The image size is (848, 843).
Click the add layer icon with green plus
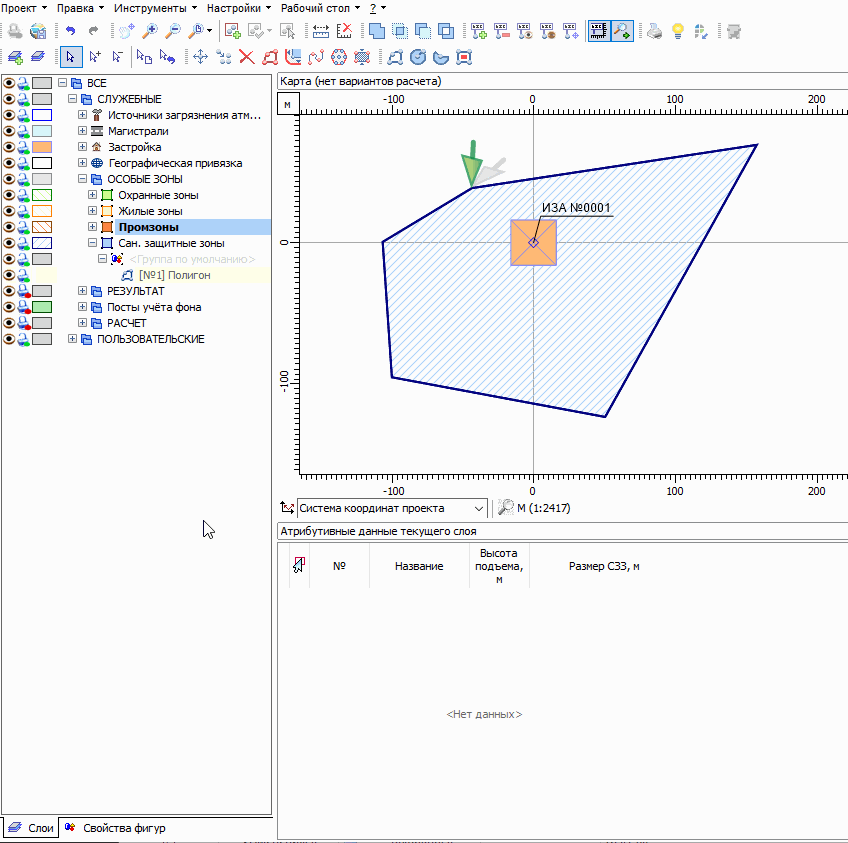(16, 57)
